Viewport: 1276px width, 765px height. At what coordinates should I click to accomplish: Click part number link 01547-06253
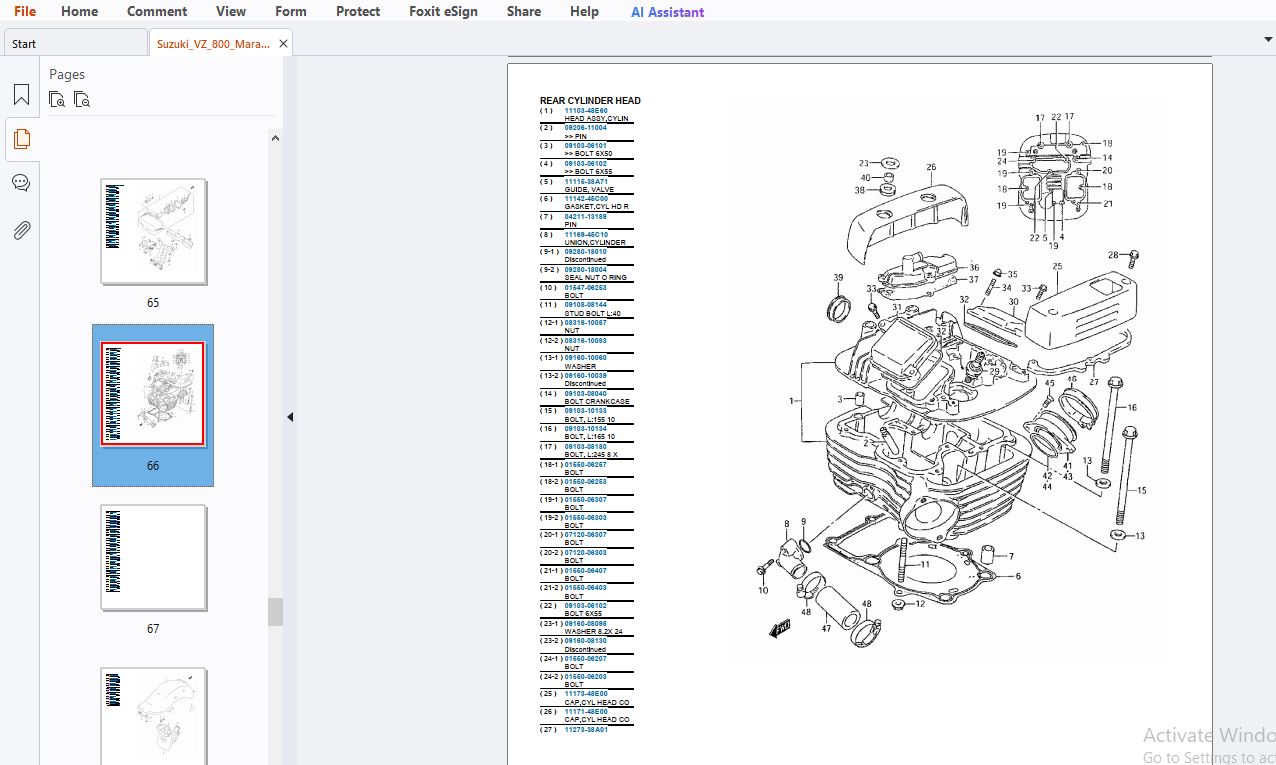(x=585, y=288)
